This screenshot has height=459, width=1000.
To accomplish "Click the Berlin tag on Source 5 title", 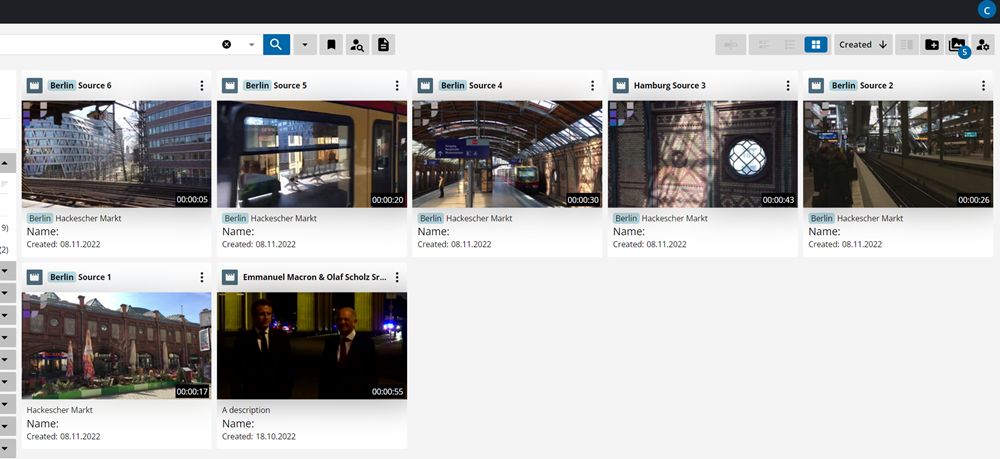I will point(257,86).
